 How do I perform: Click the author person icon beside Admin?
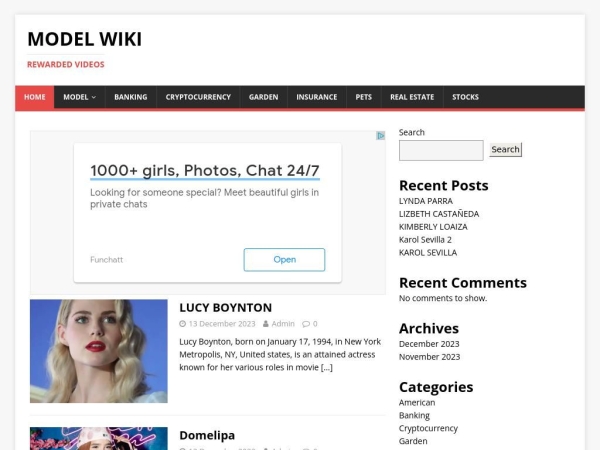(266, 324)
